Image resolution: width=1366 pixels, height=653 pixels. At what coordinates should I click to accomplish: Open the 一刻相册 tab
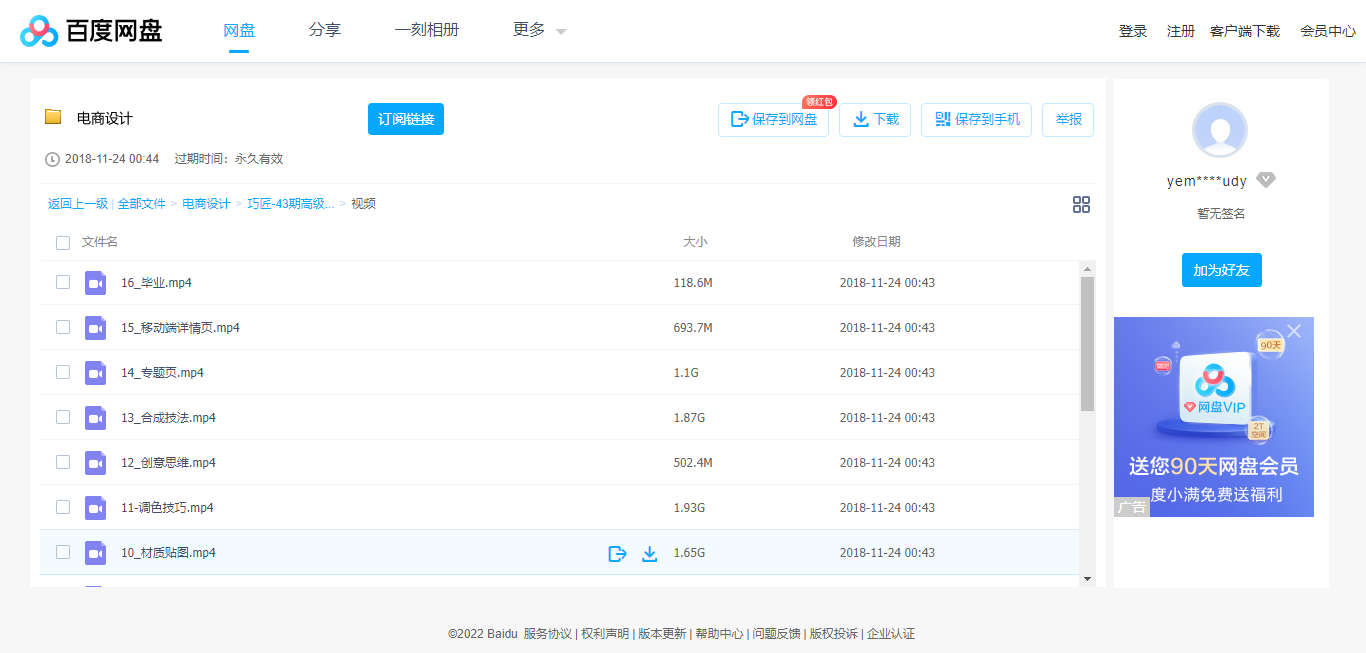pos(427,31)
